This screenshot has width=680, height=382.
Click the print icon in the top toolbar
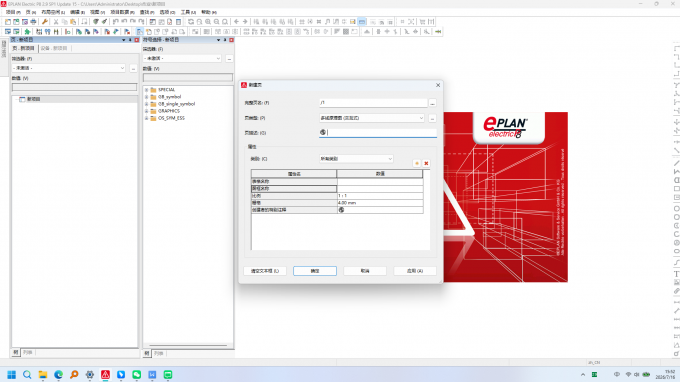point(33,22)
